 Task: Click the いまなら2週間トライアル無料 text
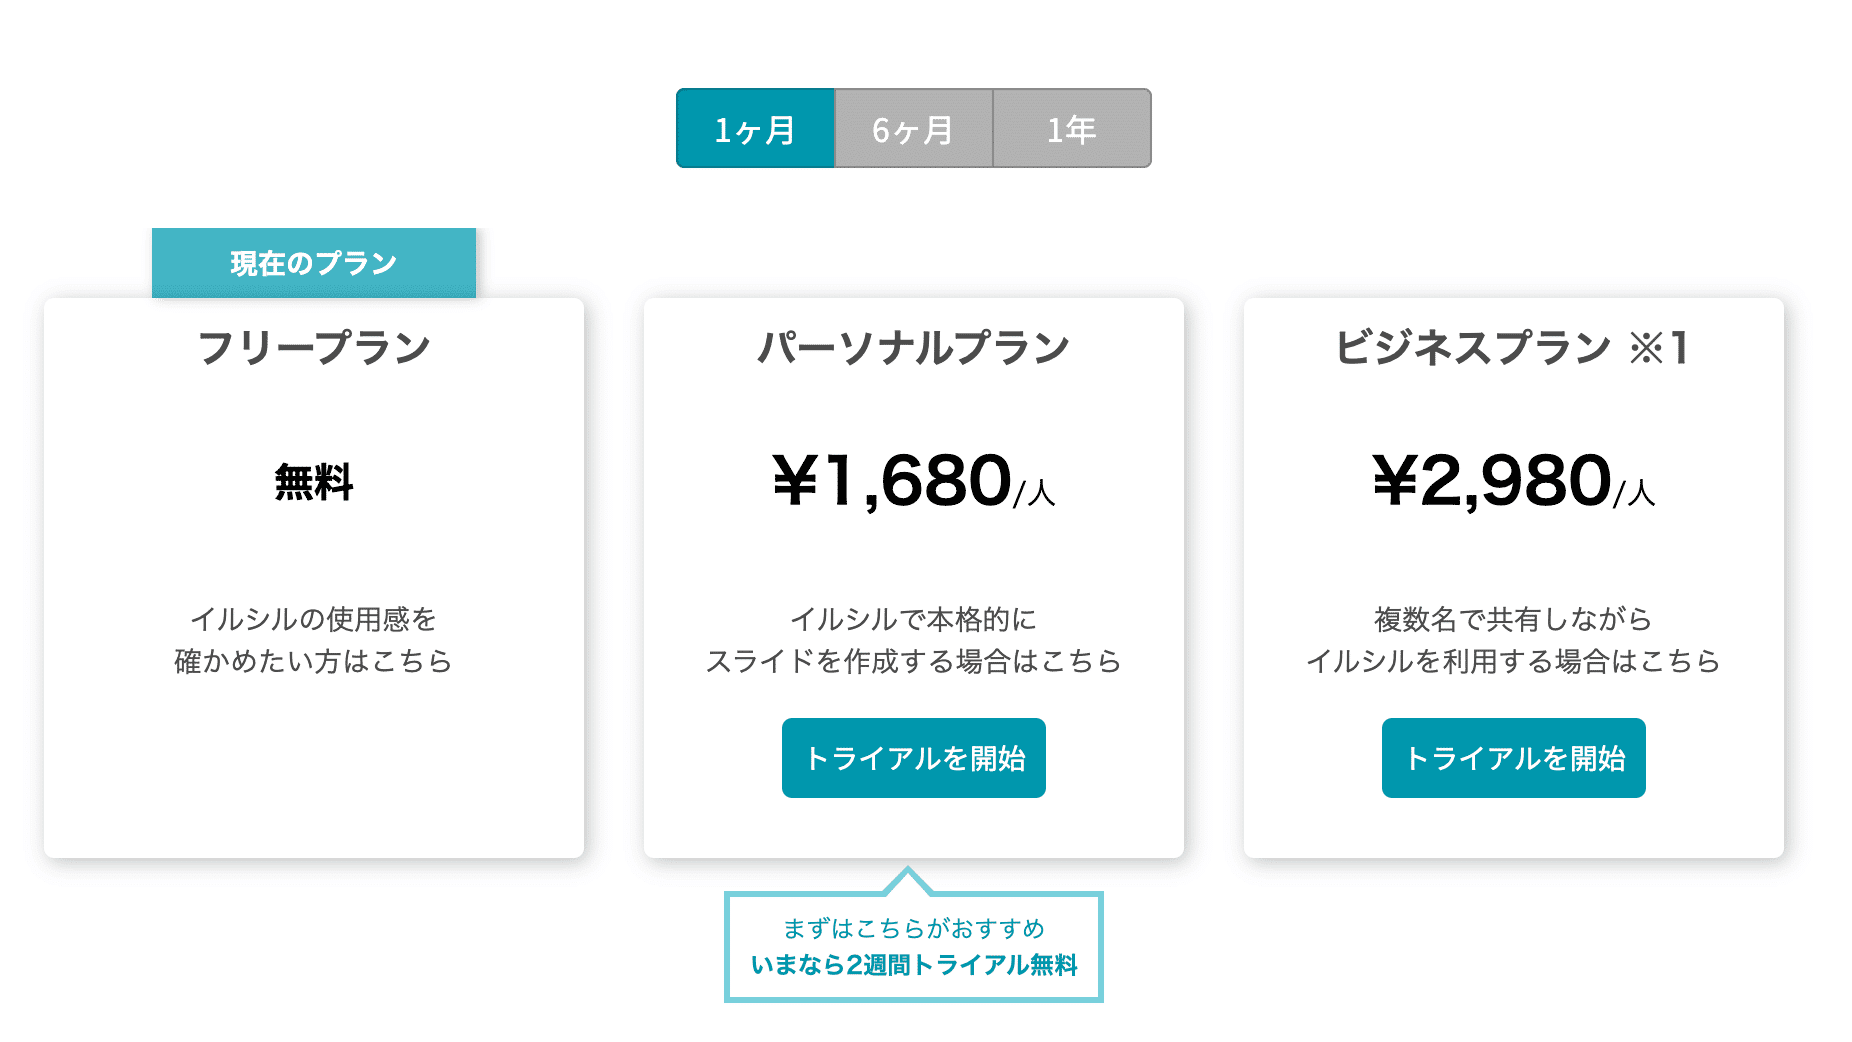[913, 965]
